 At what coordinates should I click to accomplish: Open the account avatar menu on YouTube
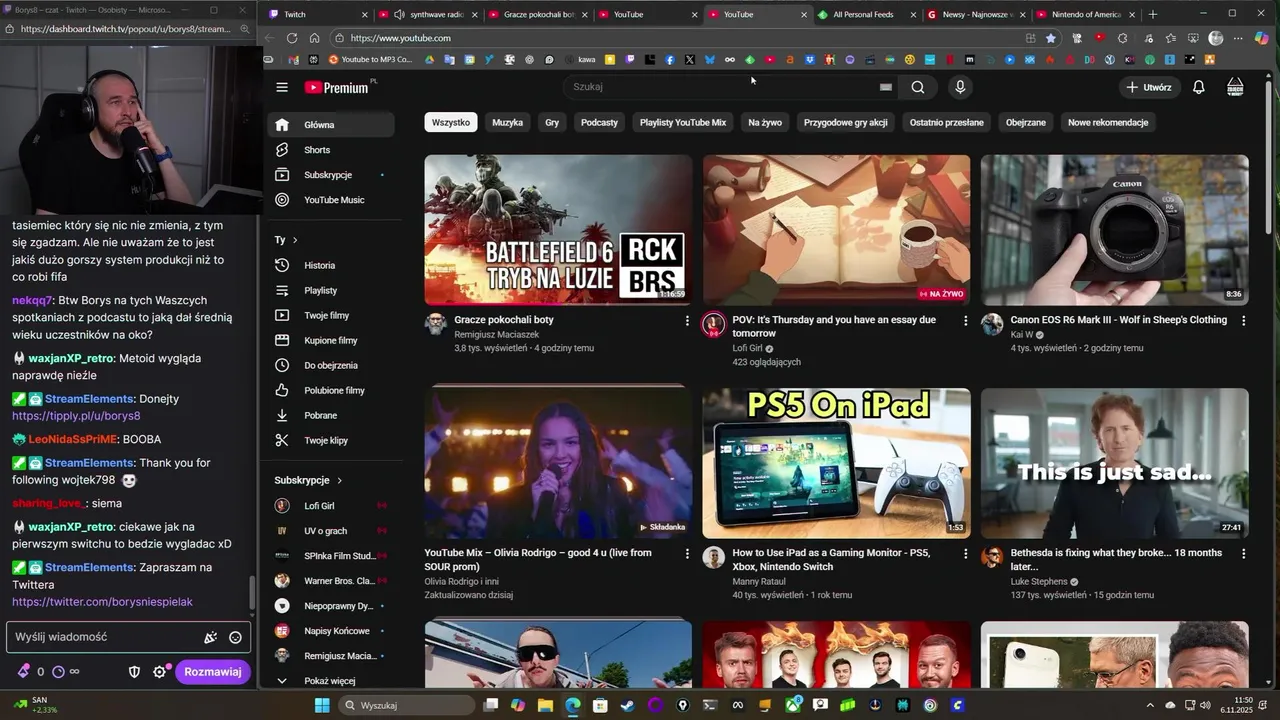(x=1235, y=87)
